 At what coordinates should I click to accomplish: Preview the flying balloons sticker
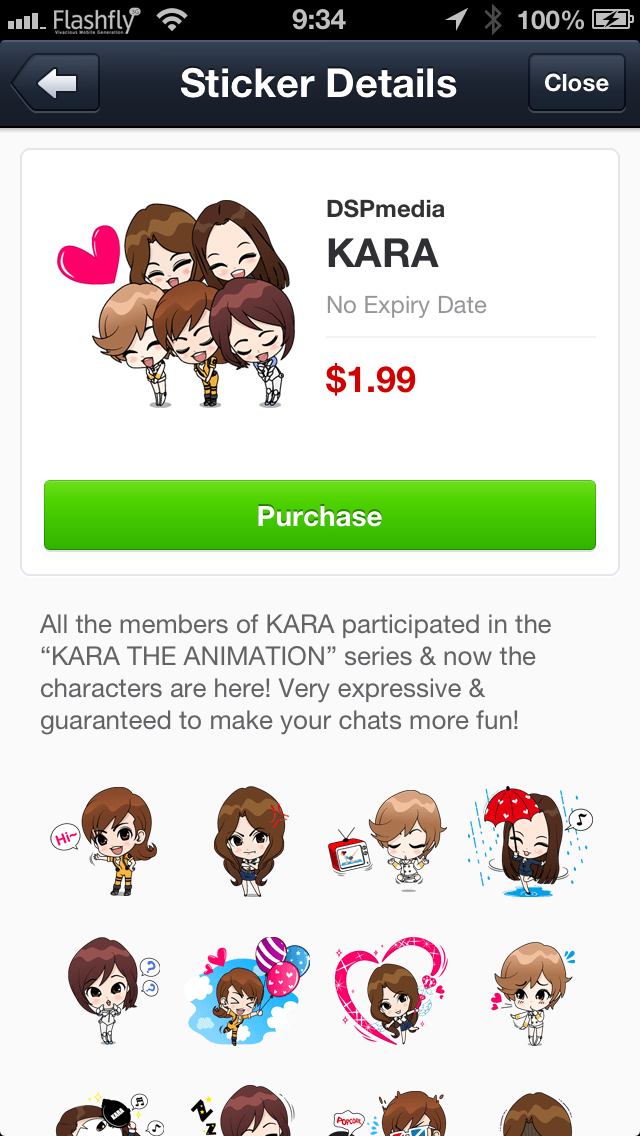247,990
